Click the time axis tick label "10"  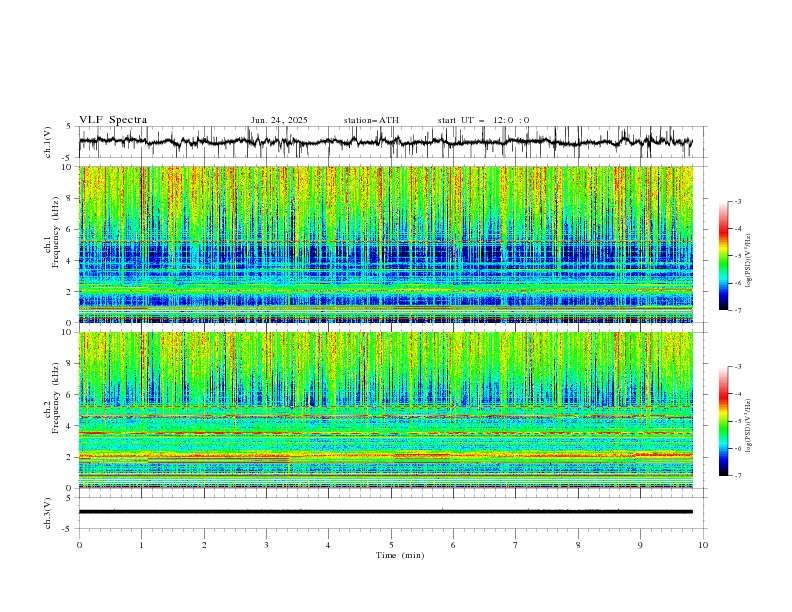pos(703,545)
